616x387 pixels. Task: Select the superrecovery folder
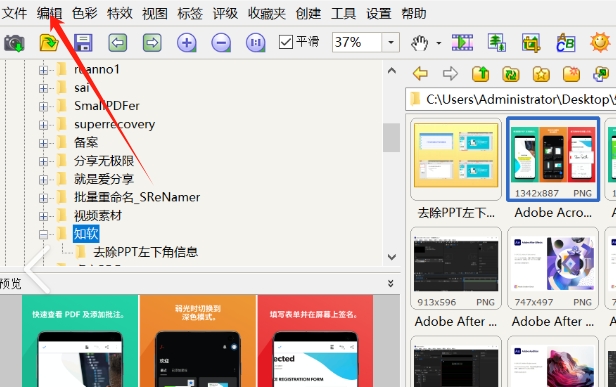coord(114,124)
